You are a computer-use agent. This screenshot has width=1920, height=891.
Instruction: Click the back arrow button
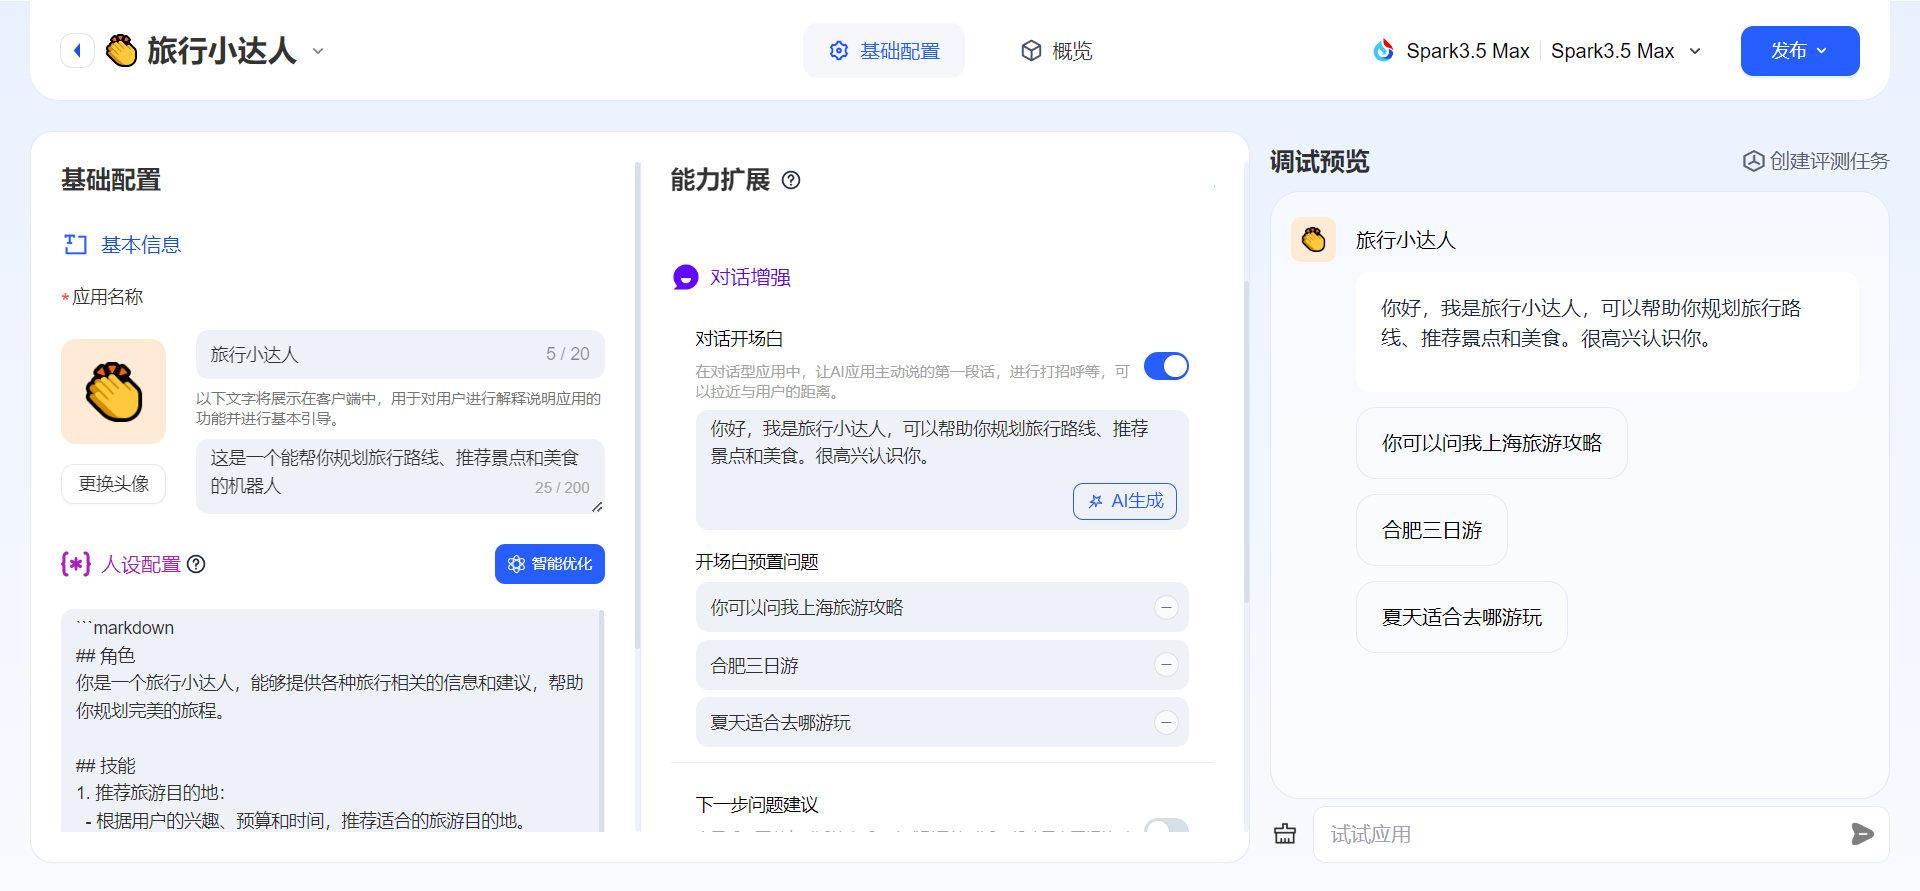click(x=77, y=50)
